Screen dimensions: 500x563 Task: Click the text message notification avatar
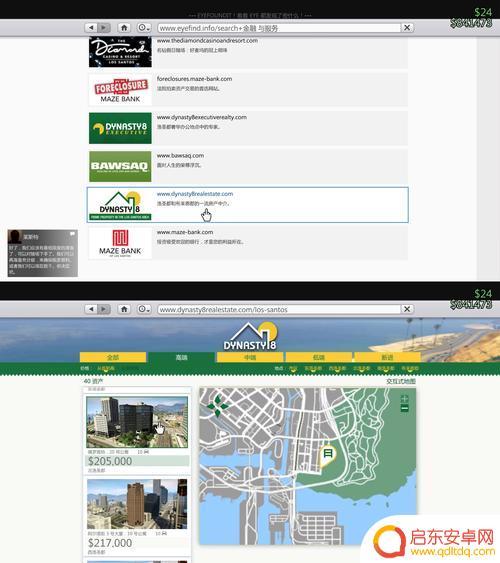tap(15, 237)
